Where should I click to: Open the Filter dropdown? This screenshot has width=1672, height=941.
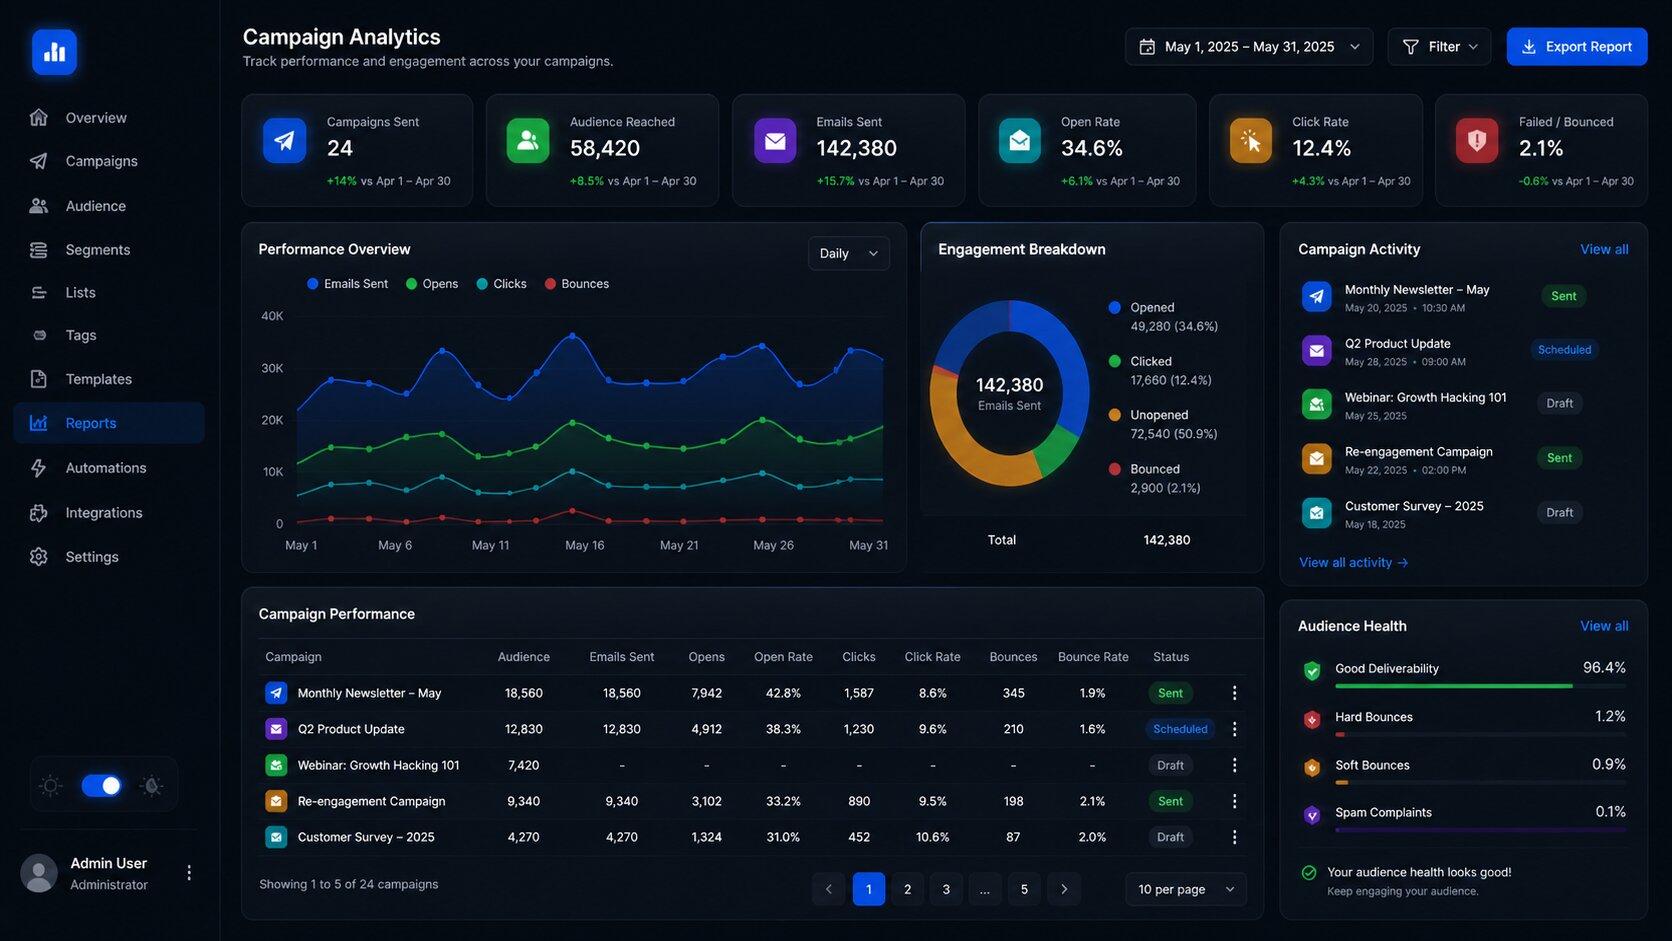(x=1439, y=47)
